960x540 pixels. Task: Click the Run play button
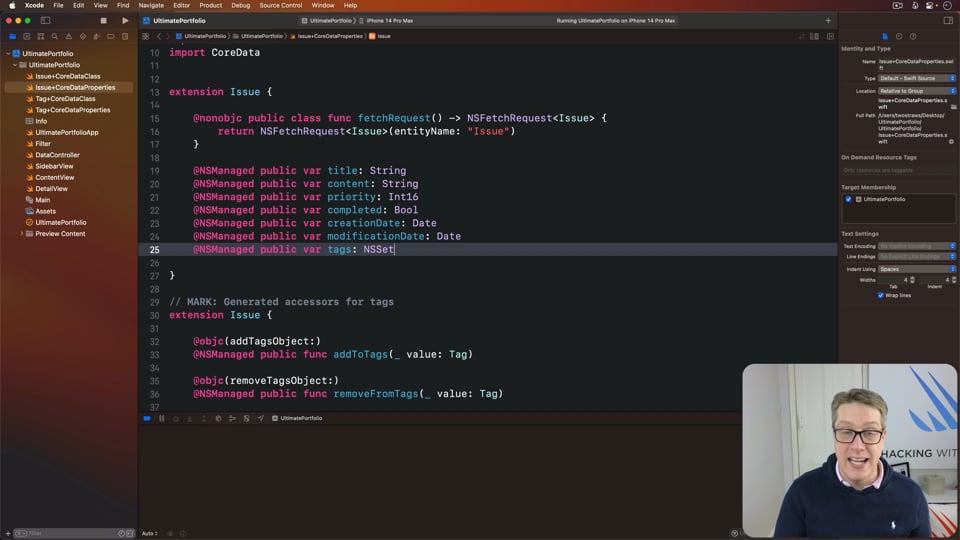pos(125,20)
